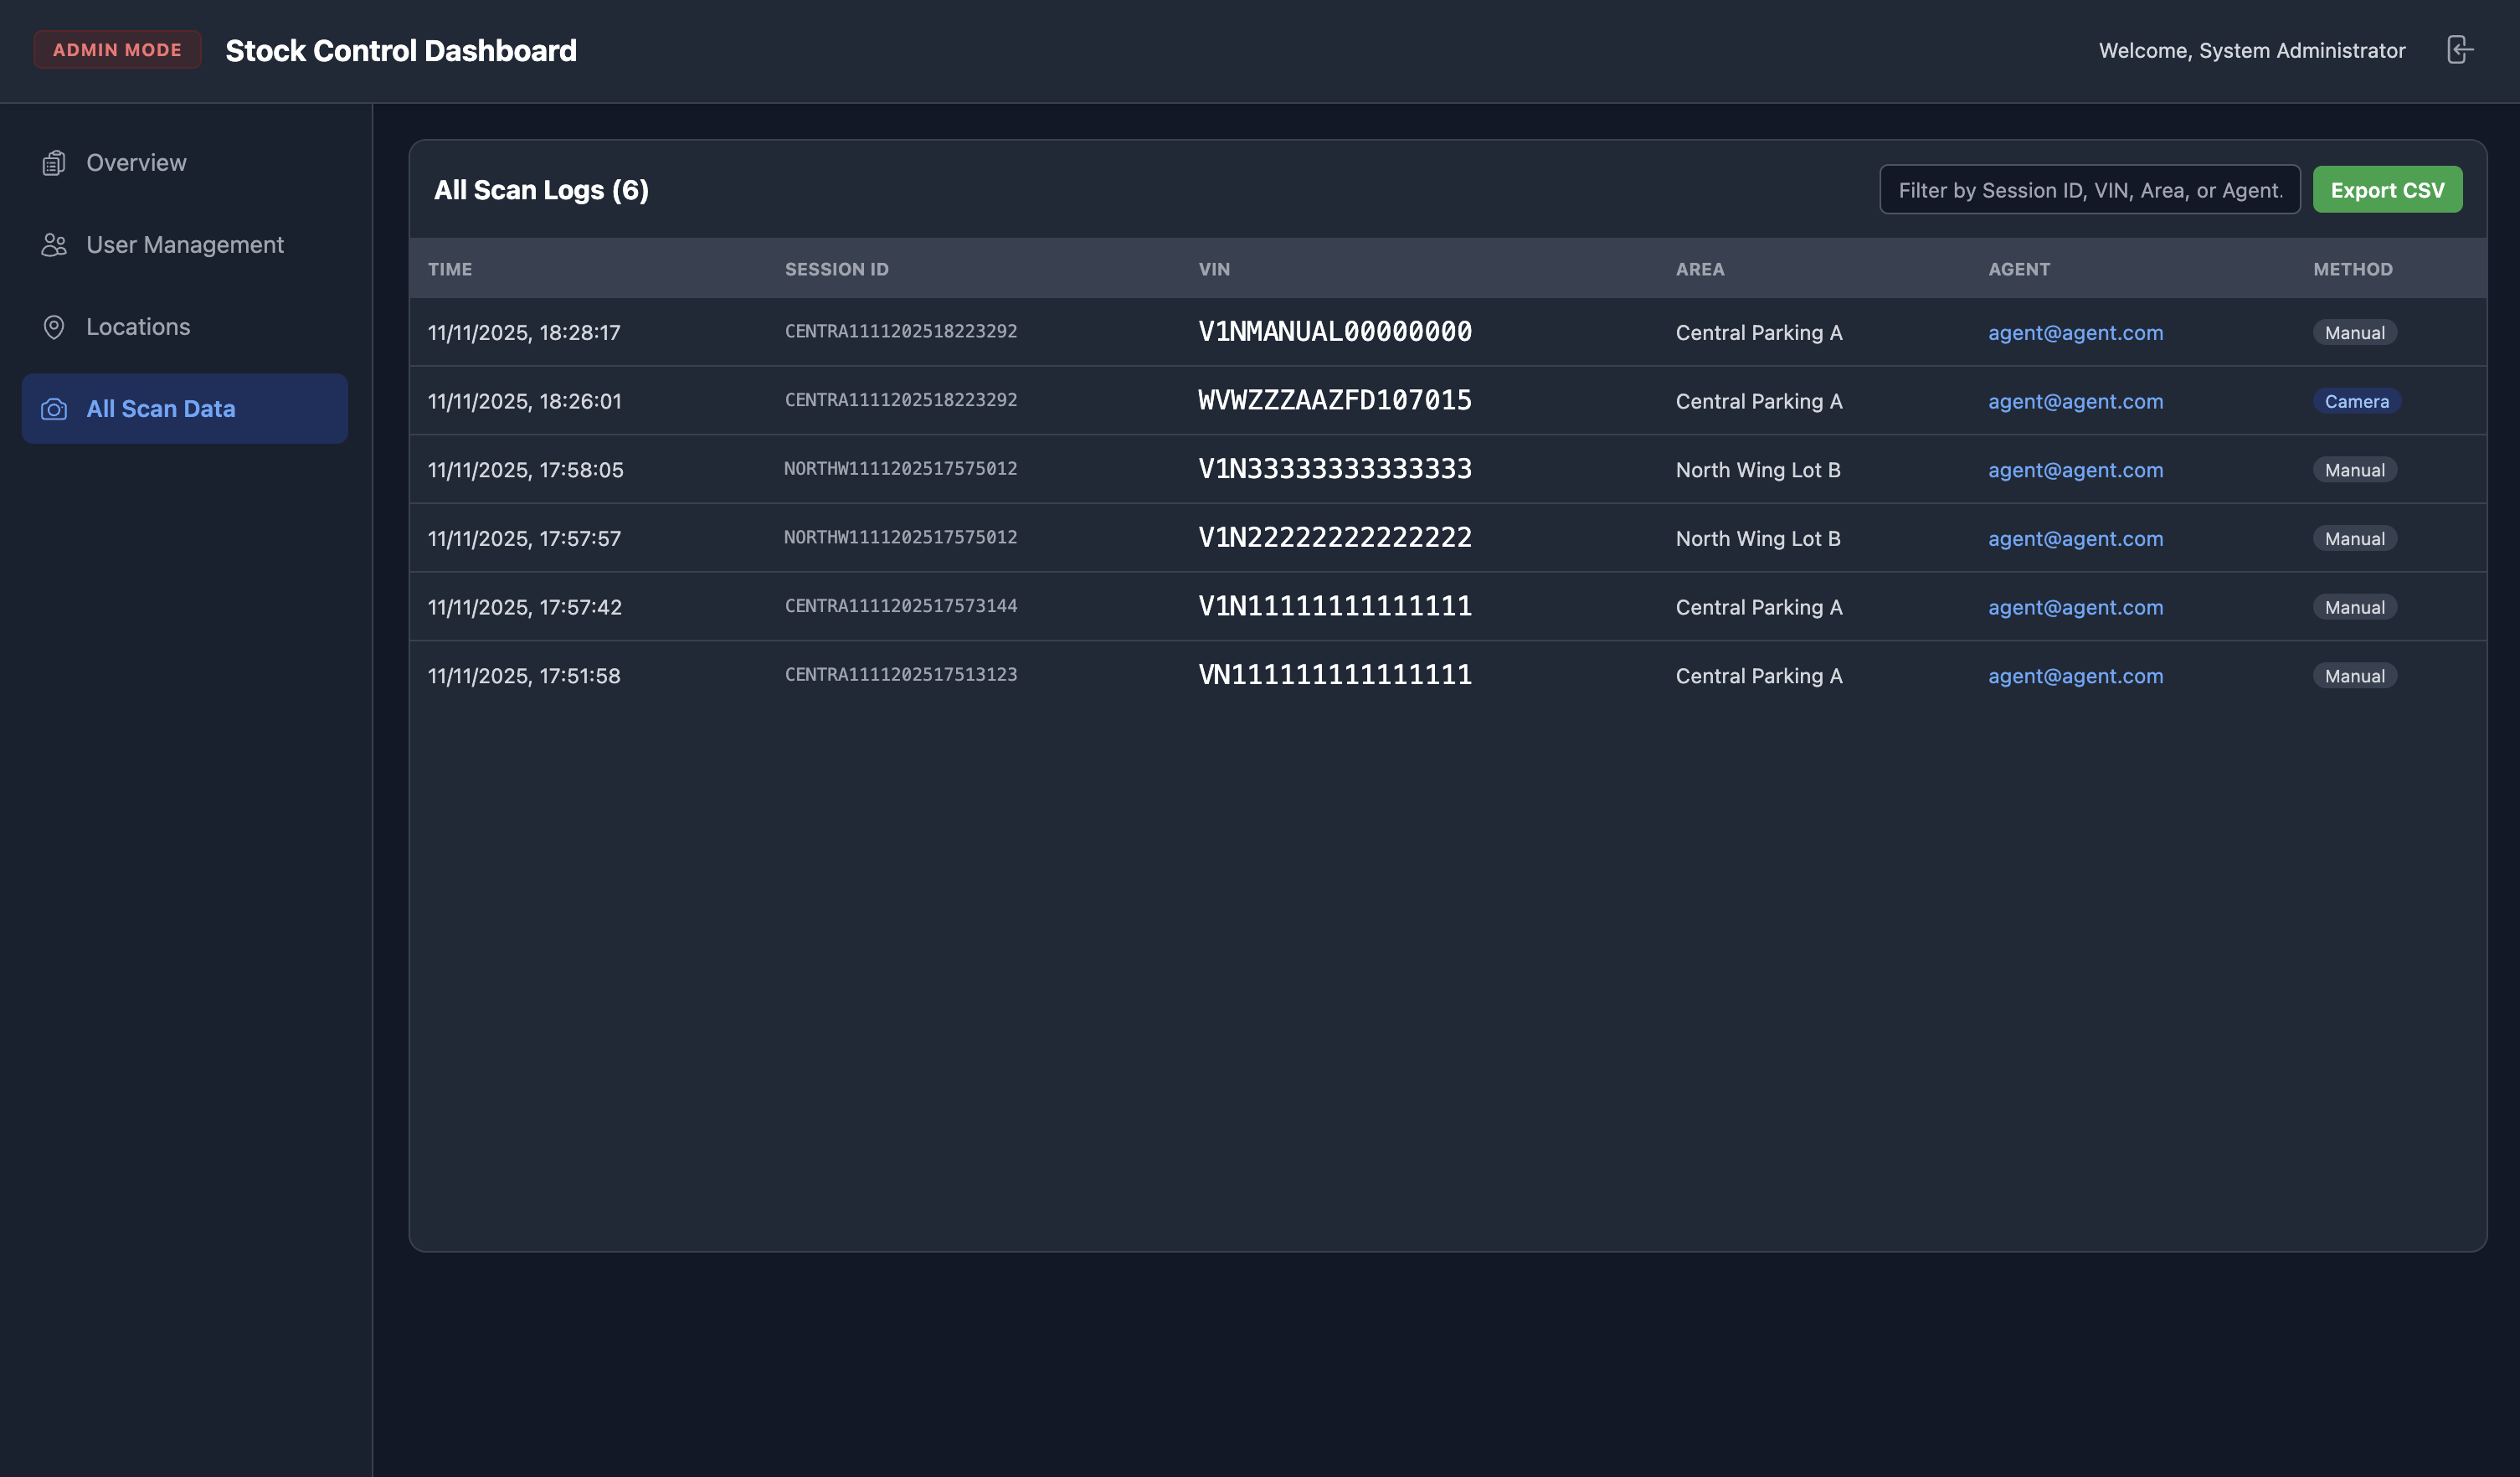Viewport: 2520px width, 1477px height.
Task: Click the TIME column header
Action: click(450, 269)
